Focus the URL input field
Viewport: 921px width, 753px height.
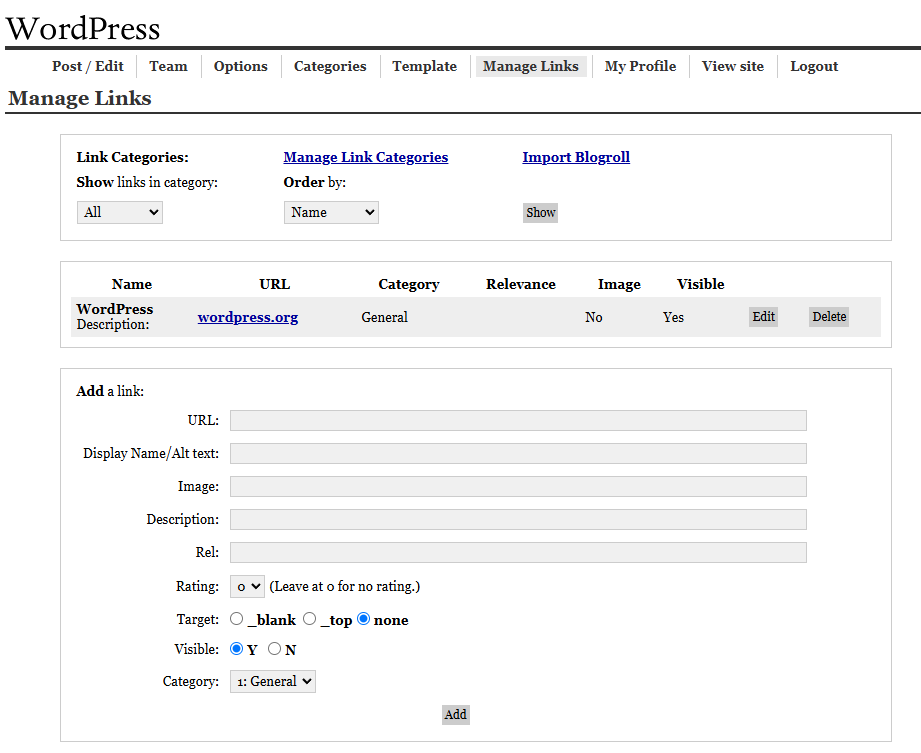coord(518,421)
